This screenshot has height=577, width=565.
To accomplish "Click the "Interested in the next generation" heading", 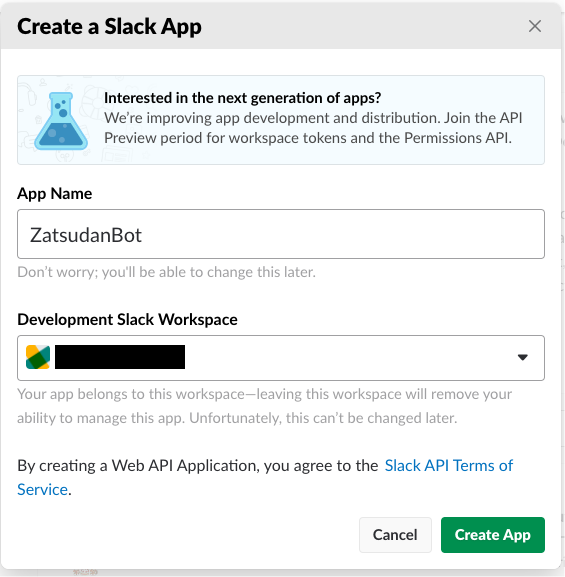I will [243, 98].
